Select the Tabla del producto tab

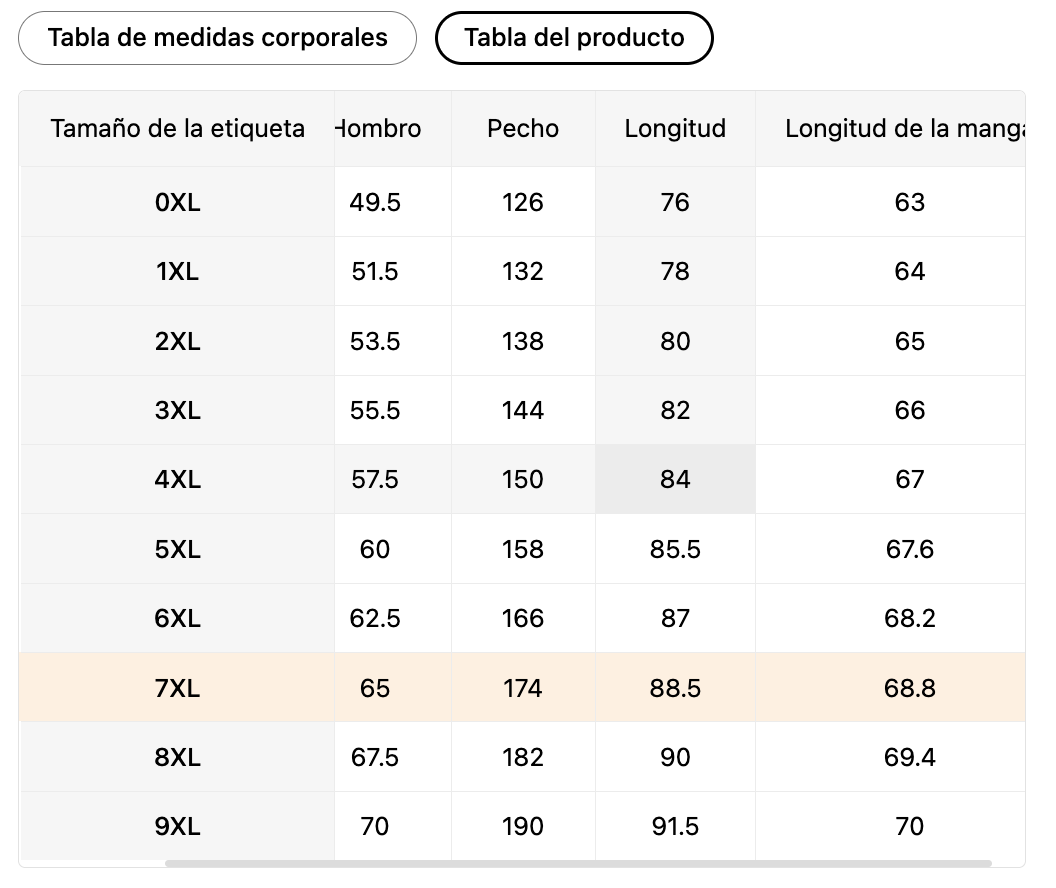coord(574,39)
